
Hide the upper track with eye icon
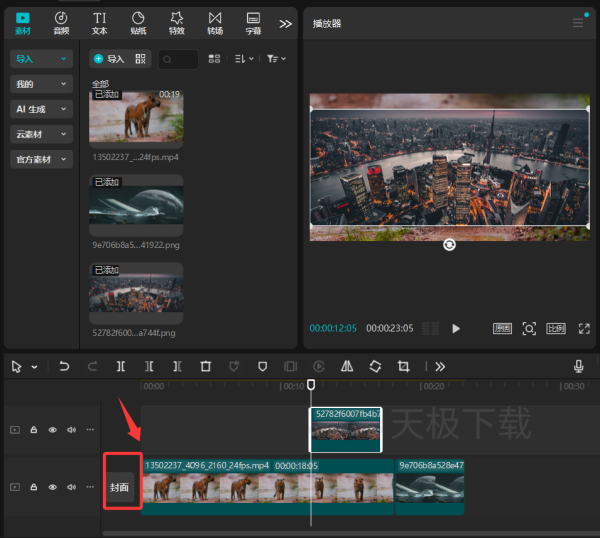52,430
